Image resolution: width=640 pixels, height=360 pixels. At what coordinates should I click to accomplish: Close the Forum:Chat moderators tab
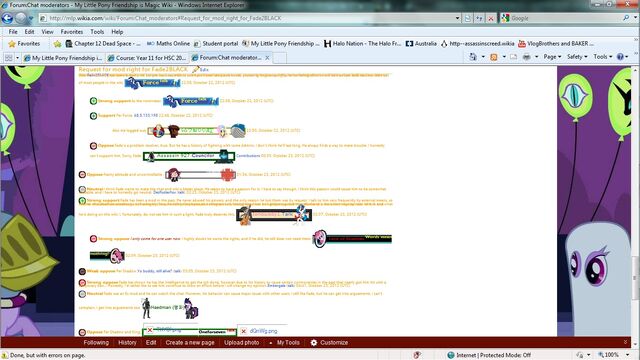(x=267, y=58)
